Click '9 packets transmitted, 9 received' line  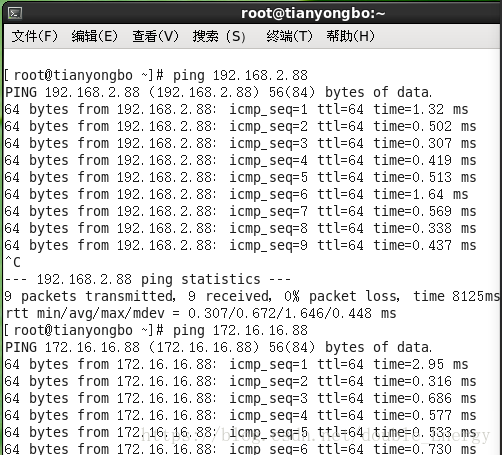coord(252,296)
